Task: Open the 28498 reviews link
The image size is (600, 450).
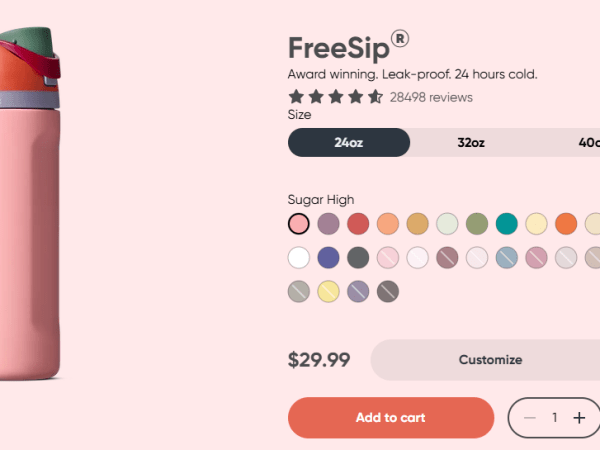Action: coord(431,97)
